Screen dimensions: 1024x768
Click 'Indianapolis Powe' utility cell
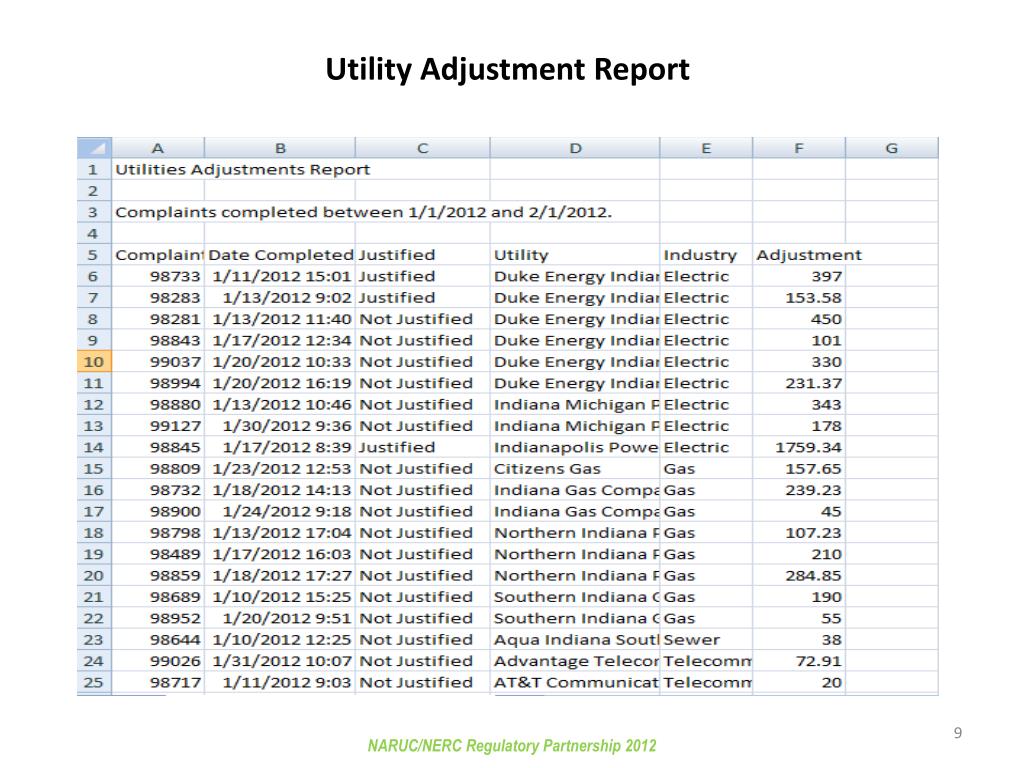pyautogui.click(x=575, y=447)
